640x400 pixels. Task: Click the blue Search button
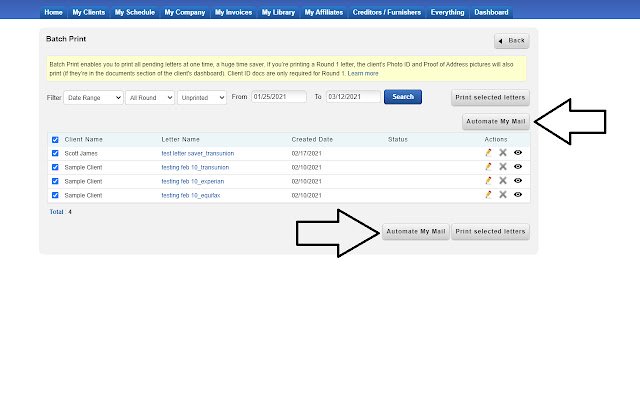click(x=403, y=97)
